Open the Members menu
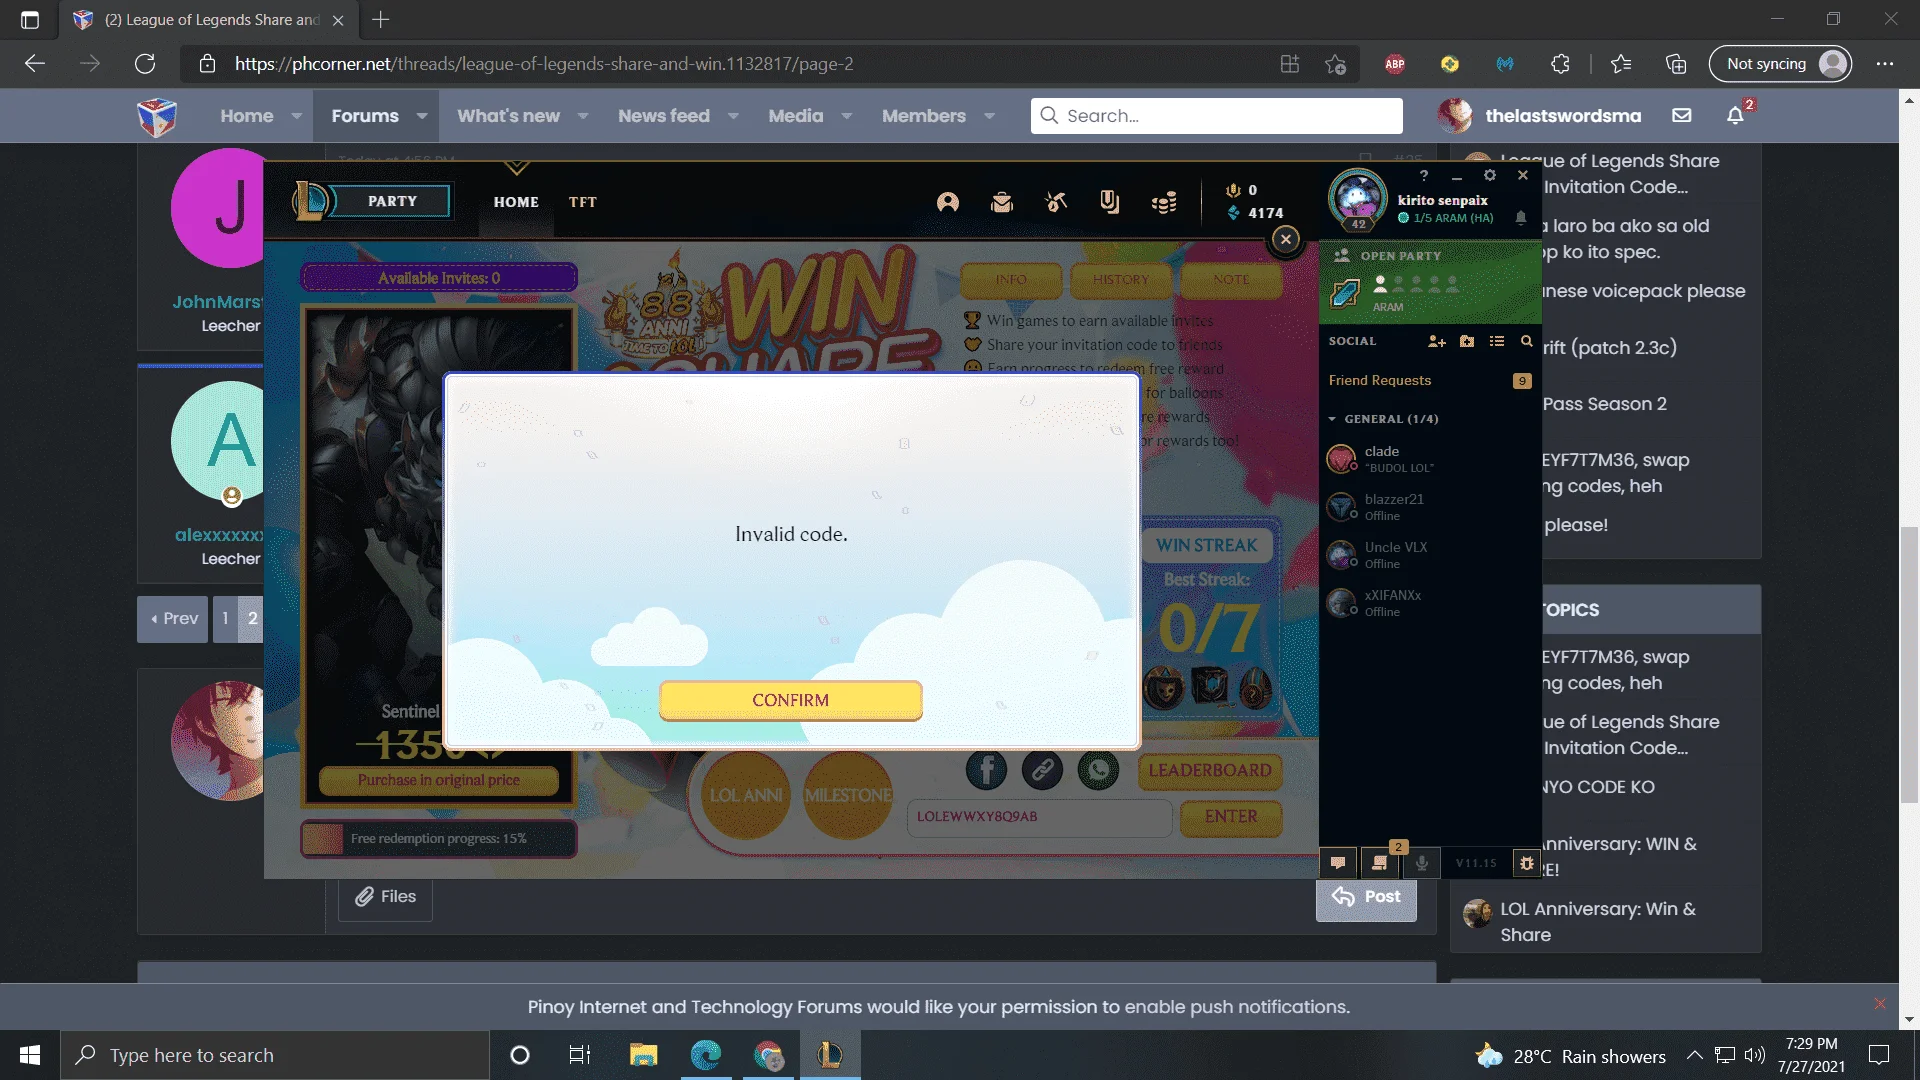This screenshot has width=1920, height=1080. click(x=924, y=116)
